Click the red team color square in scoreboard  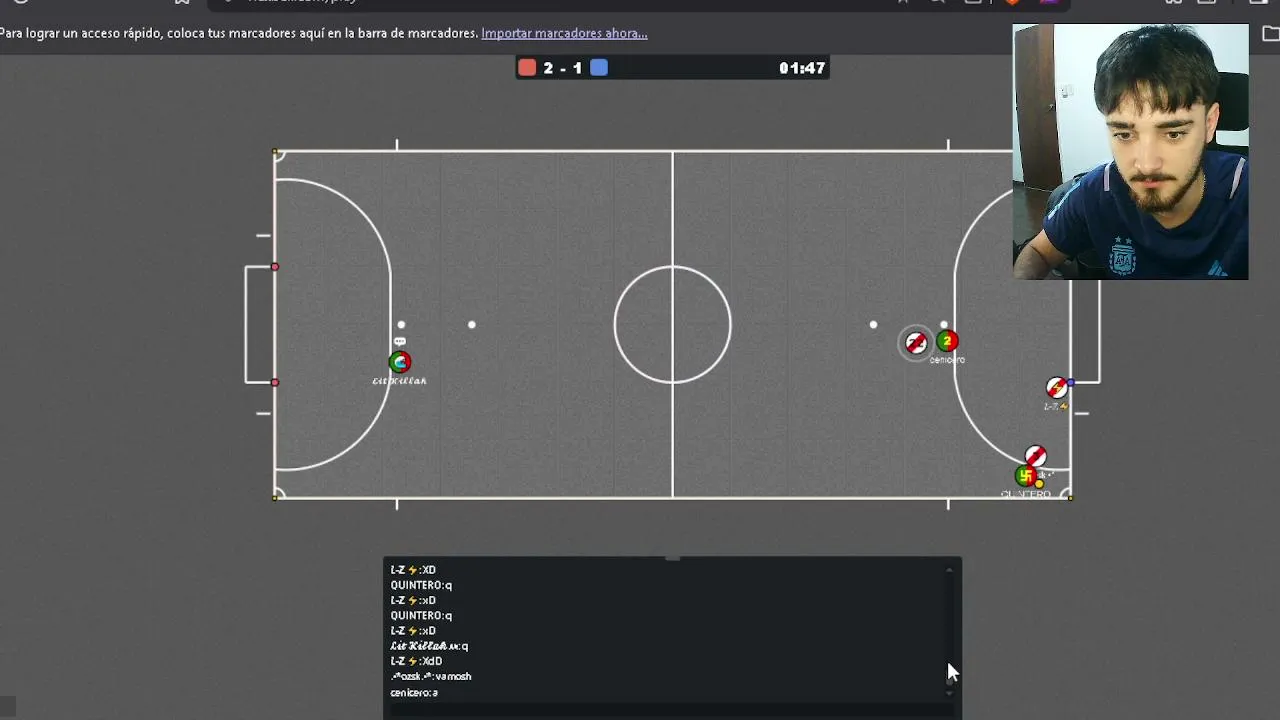(527, 68)
